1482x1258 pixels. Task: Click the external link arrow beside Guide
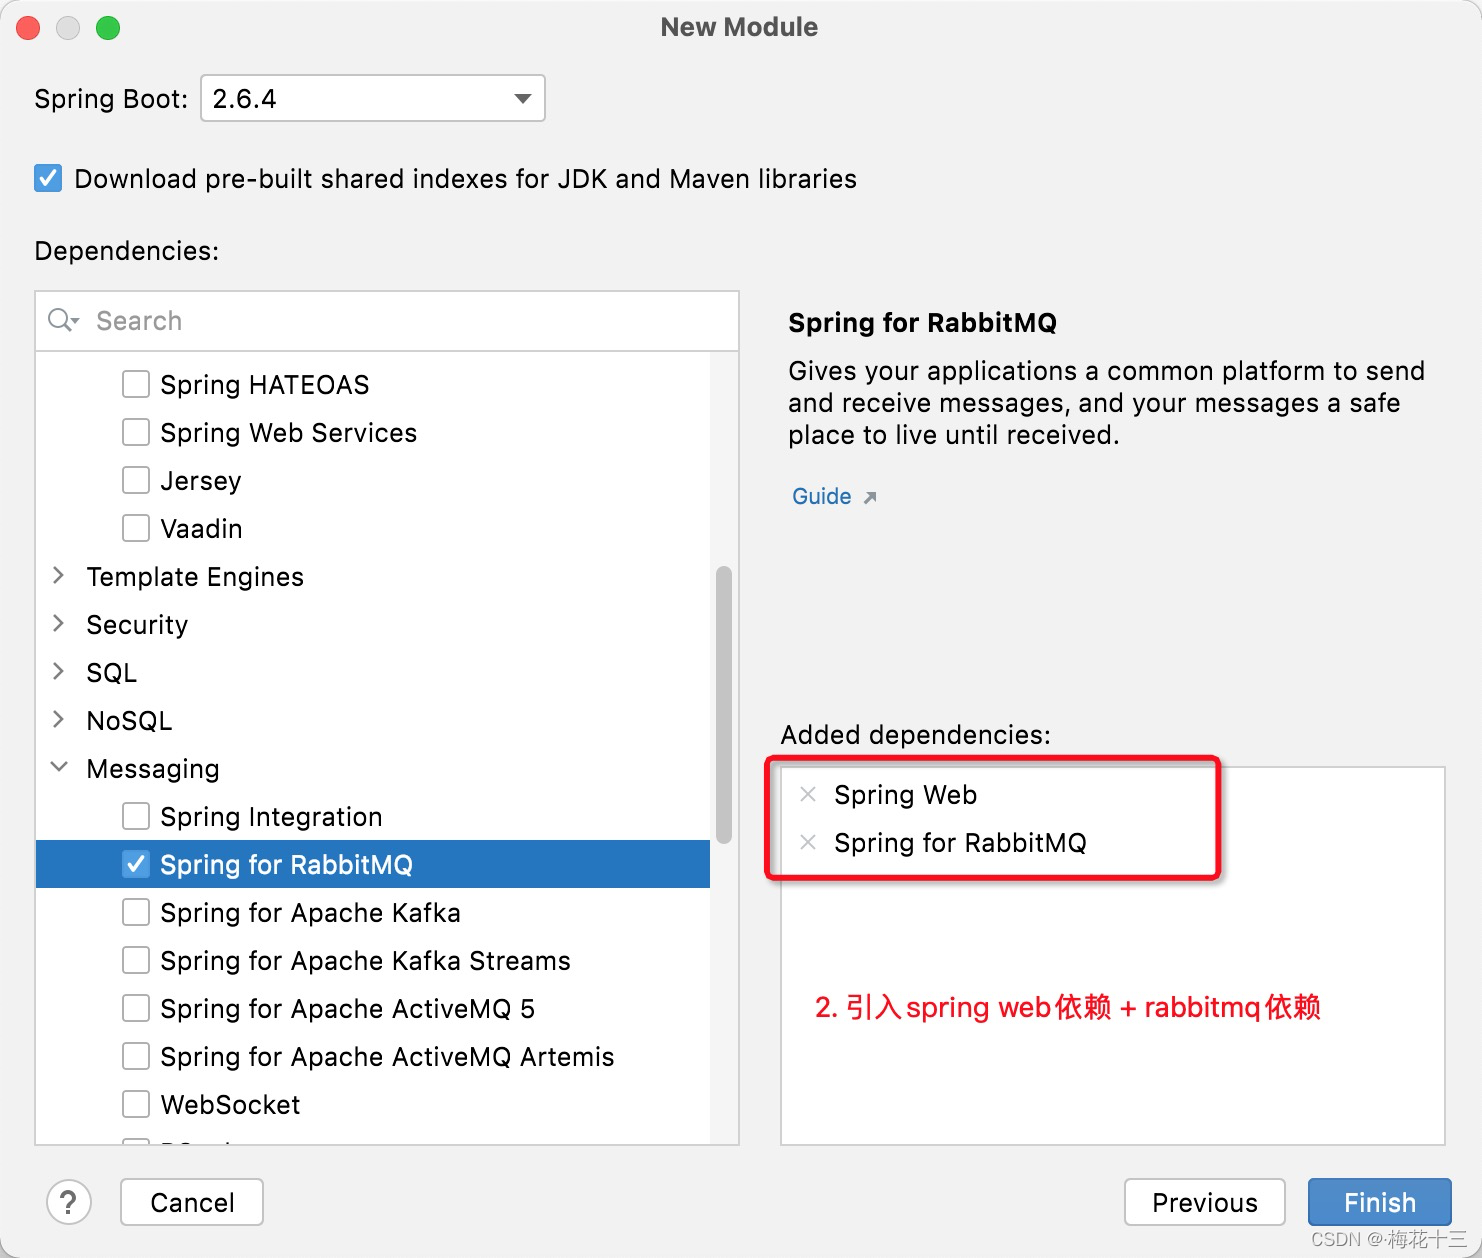[870, 497]
